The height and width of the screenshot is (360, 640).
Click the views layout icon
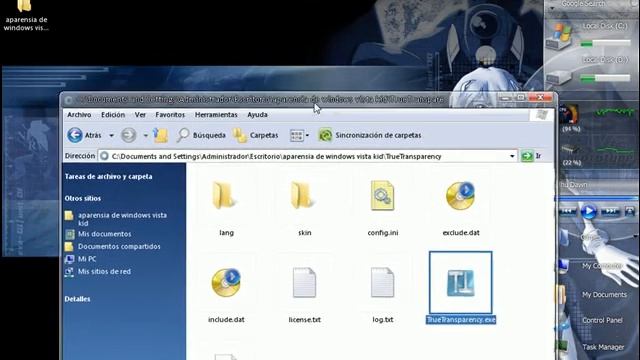[x=297, y=136]
